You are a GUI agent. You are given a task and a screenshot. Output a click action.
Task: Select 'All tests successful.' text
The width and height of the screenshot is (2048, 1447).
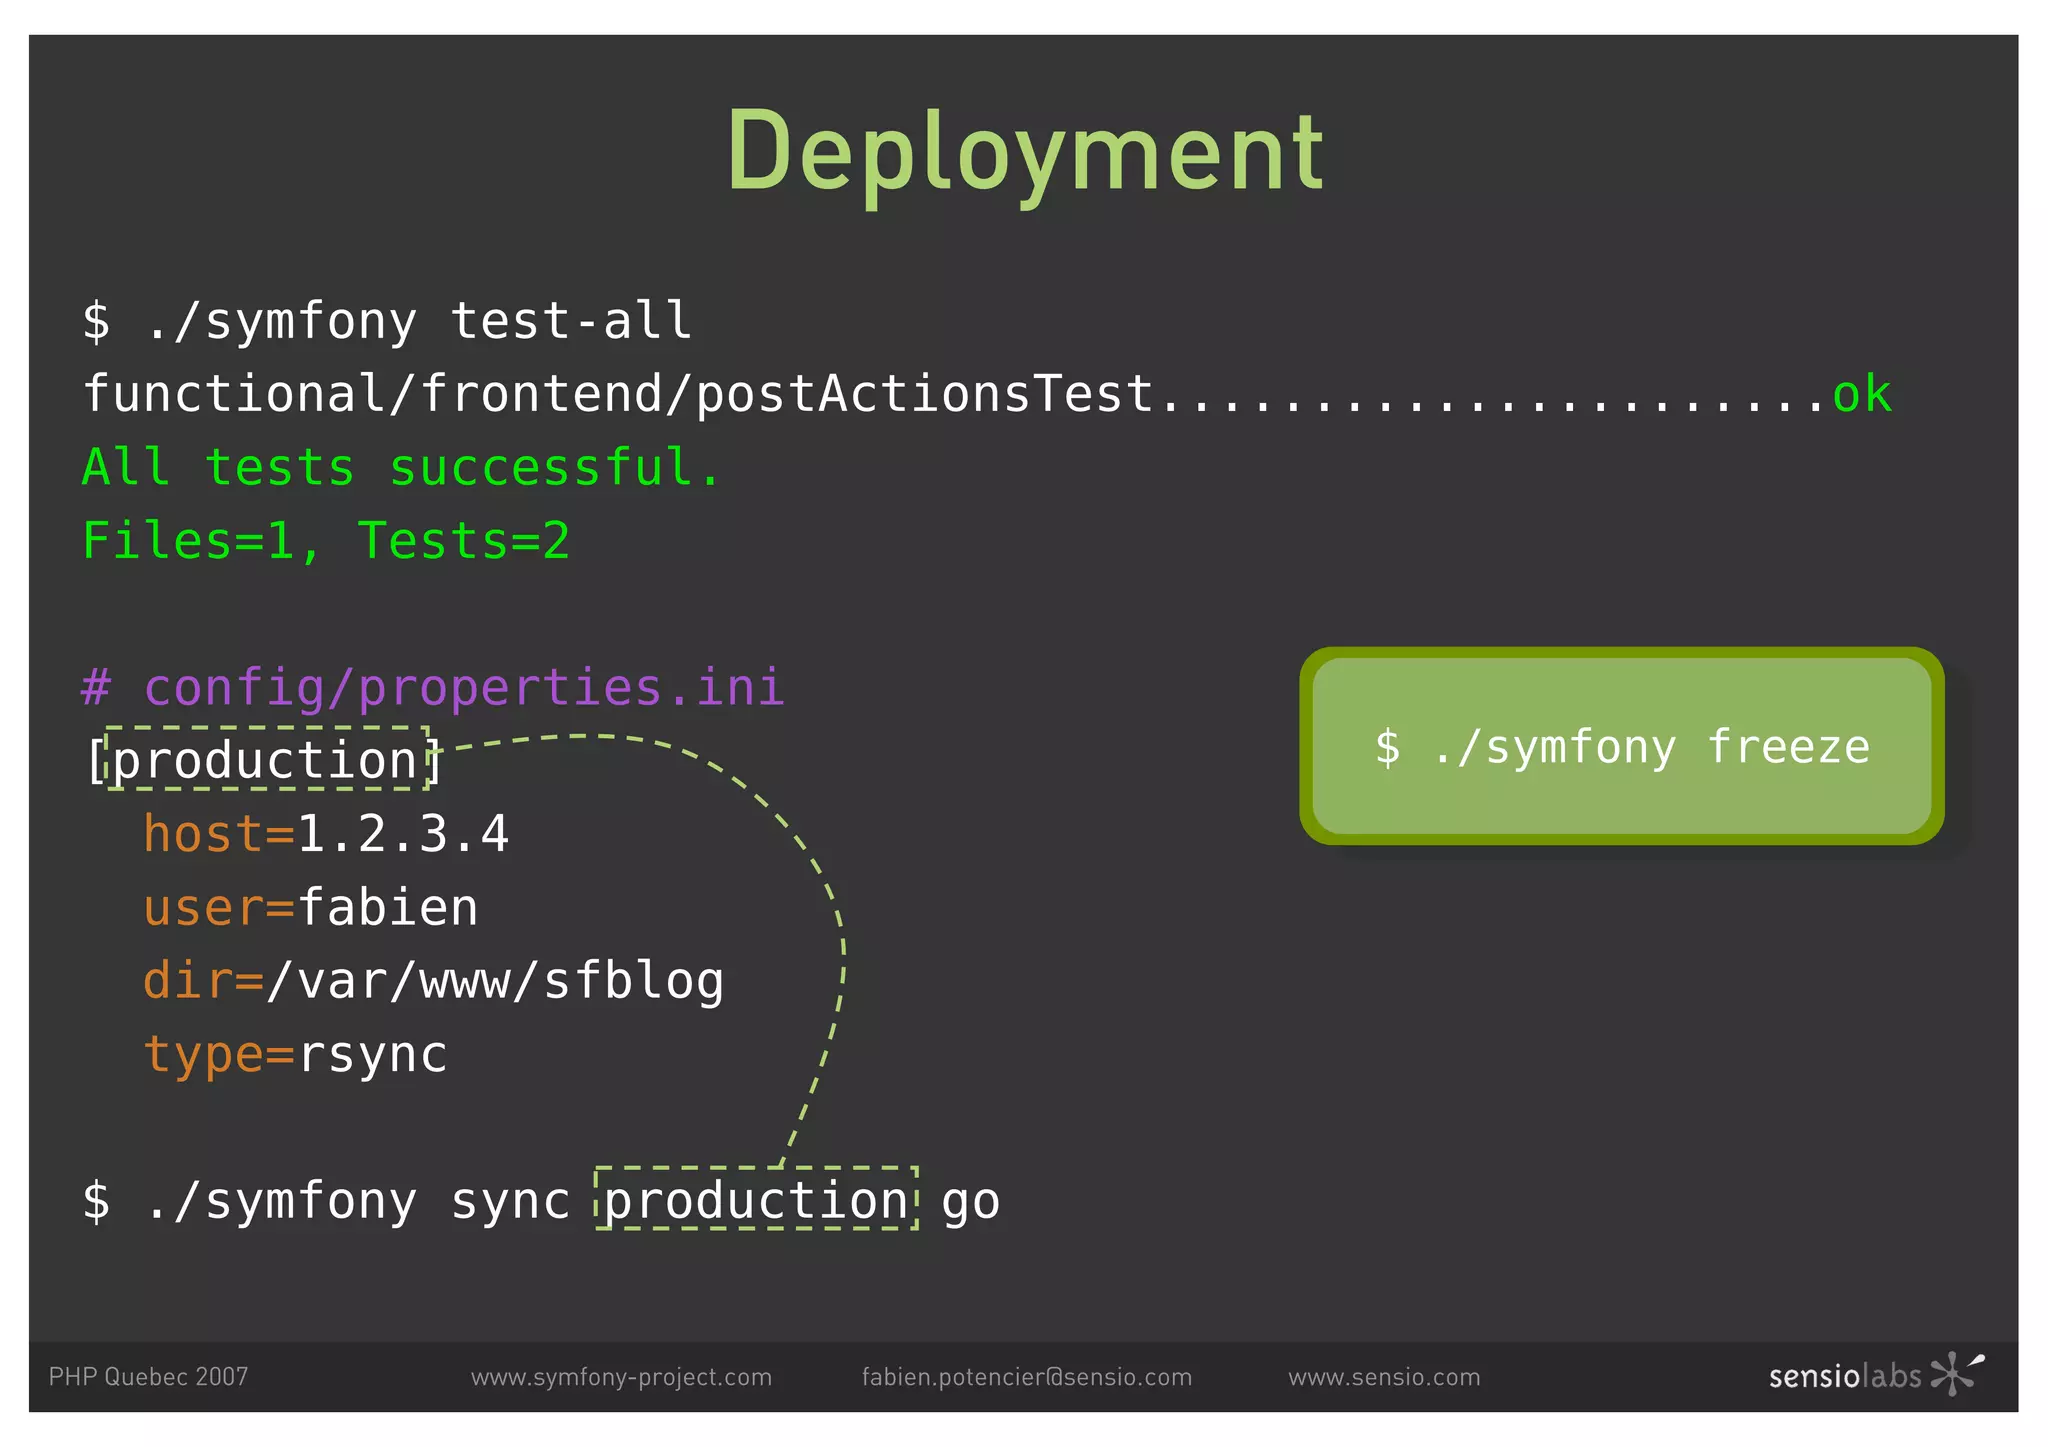tap(401, 467)
